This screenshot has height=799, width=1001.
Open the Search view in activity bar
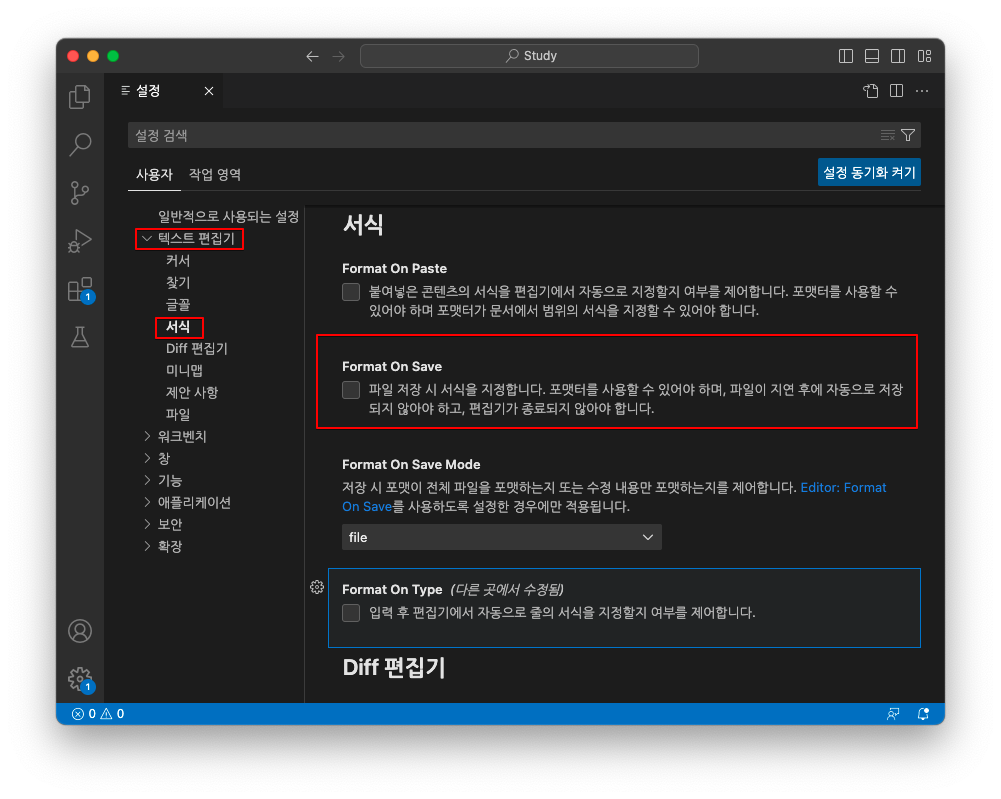(80, 144)
